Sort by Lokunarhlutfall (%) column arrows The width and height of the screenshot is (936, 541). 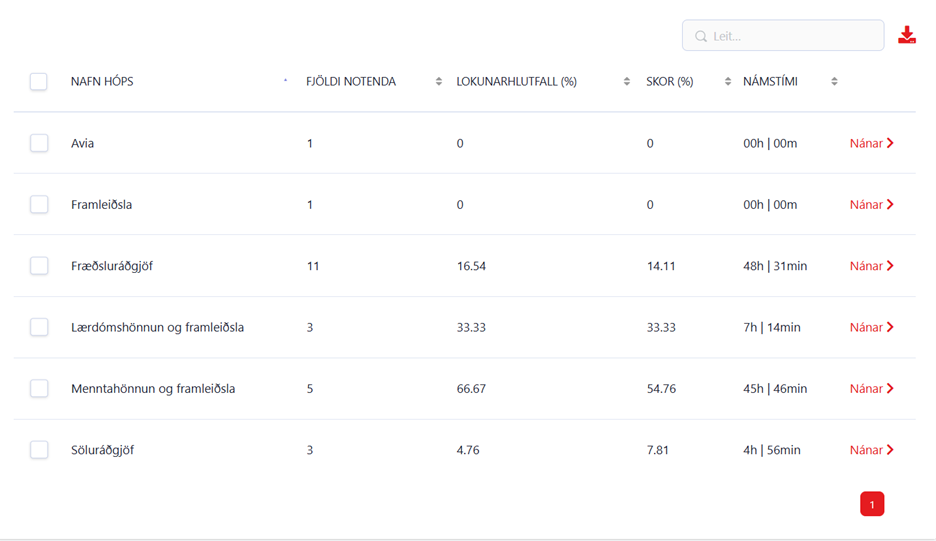tap(626, 81)
